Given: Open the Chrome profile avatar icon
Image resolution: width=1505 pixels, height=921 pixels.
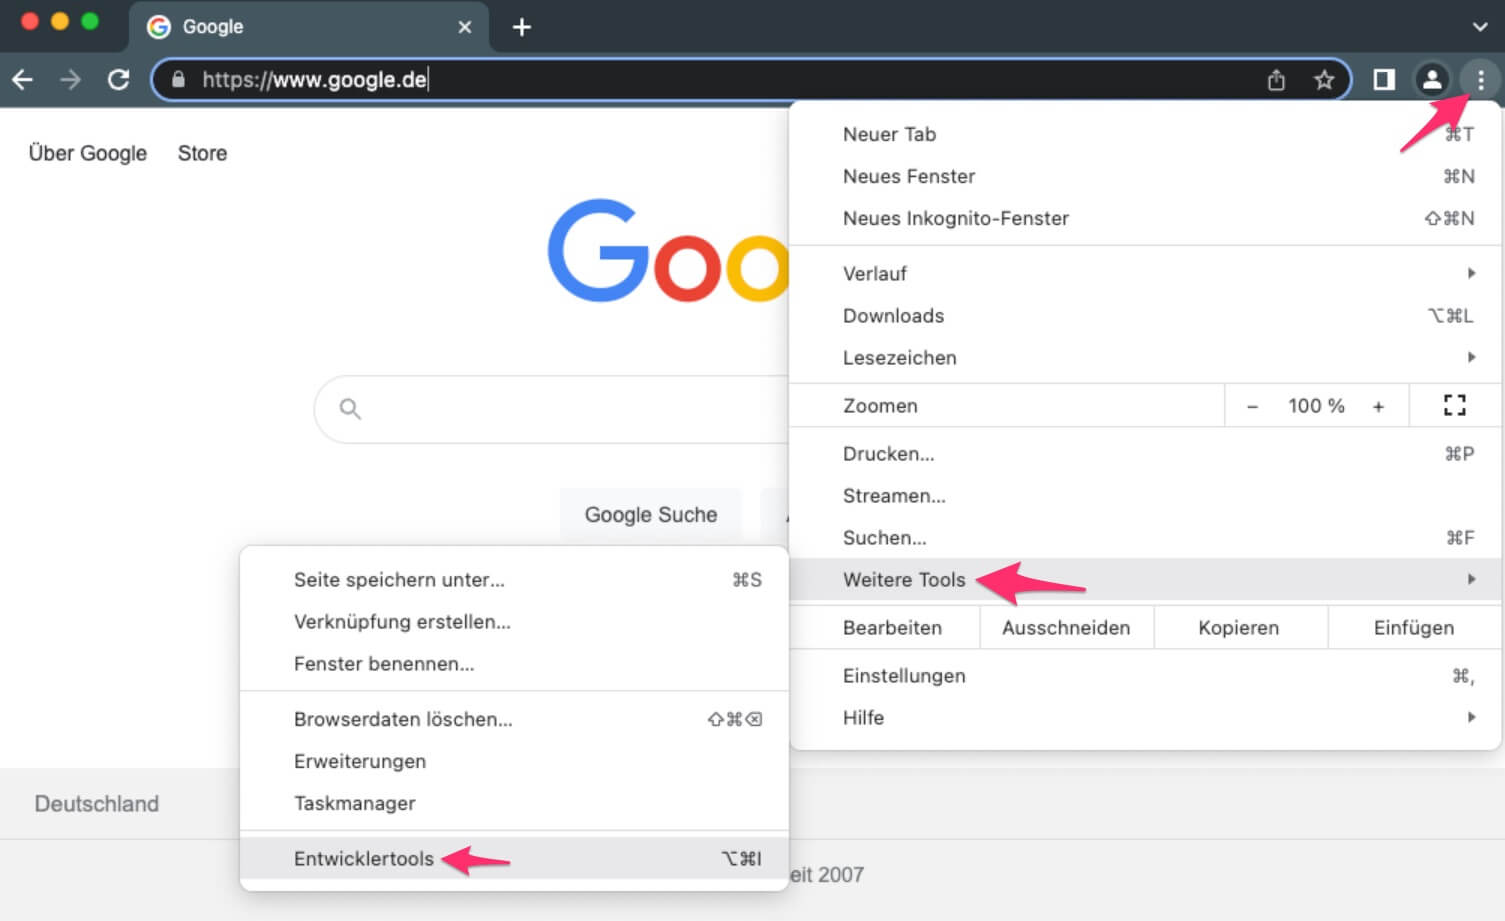Looking at the screenshot, I should tap(1433, 79).
